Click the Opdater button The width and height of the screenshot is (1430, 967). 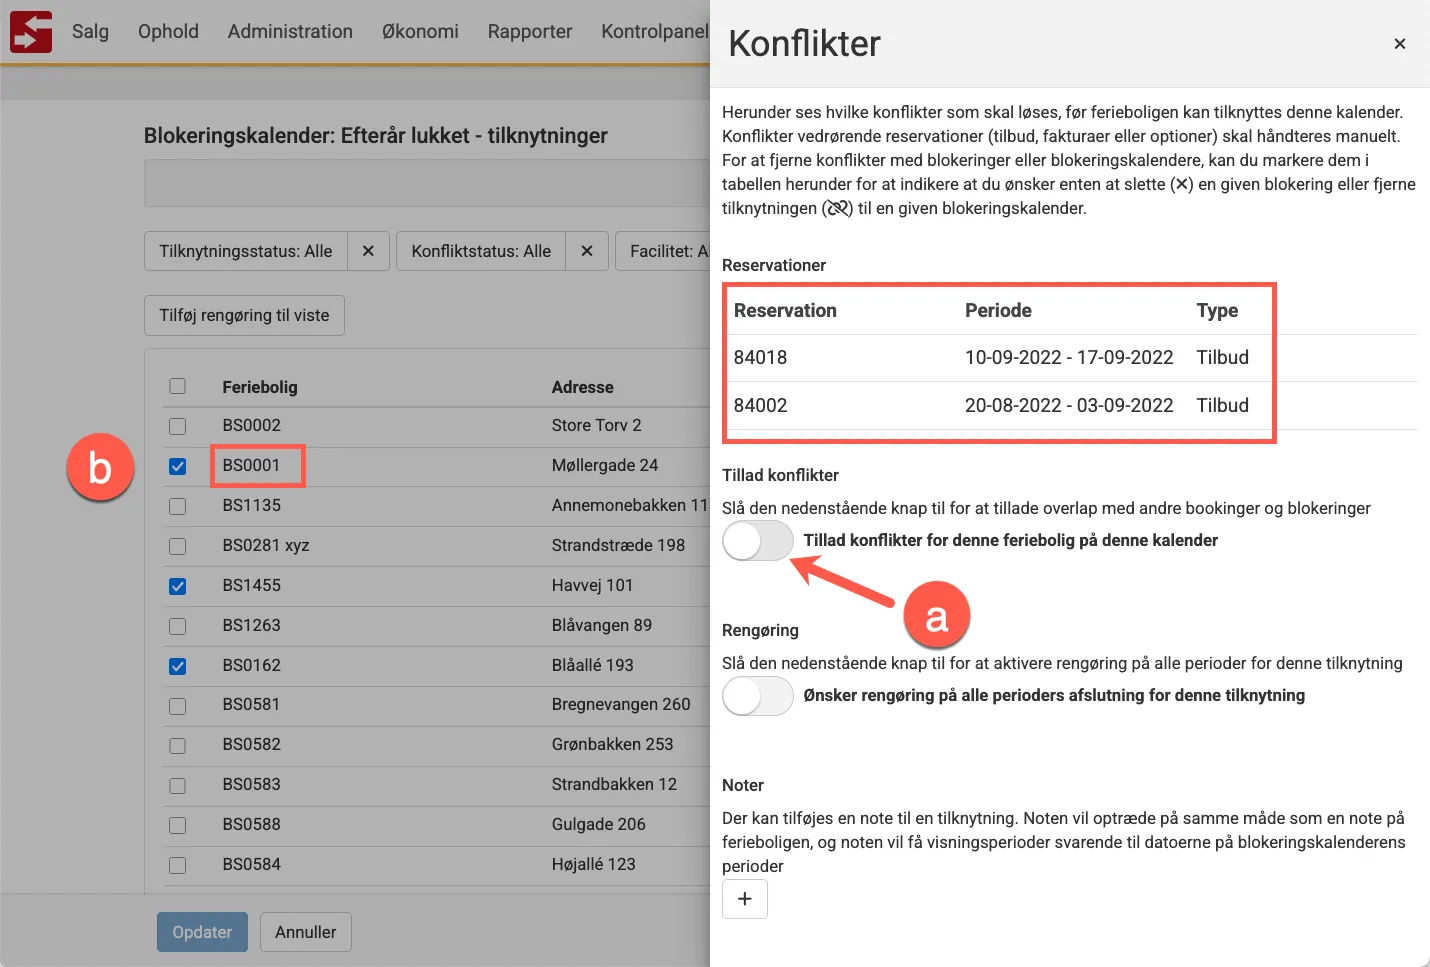click(202, 931)
